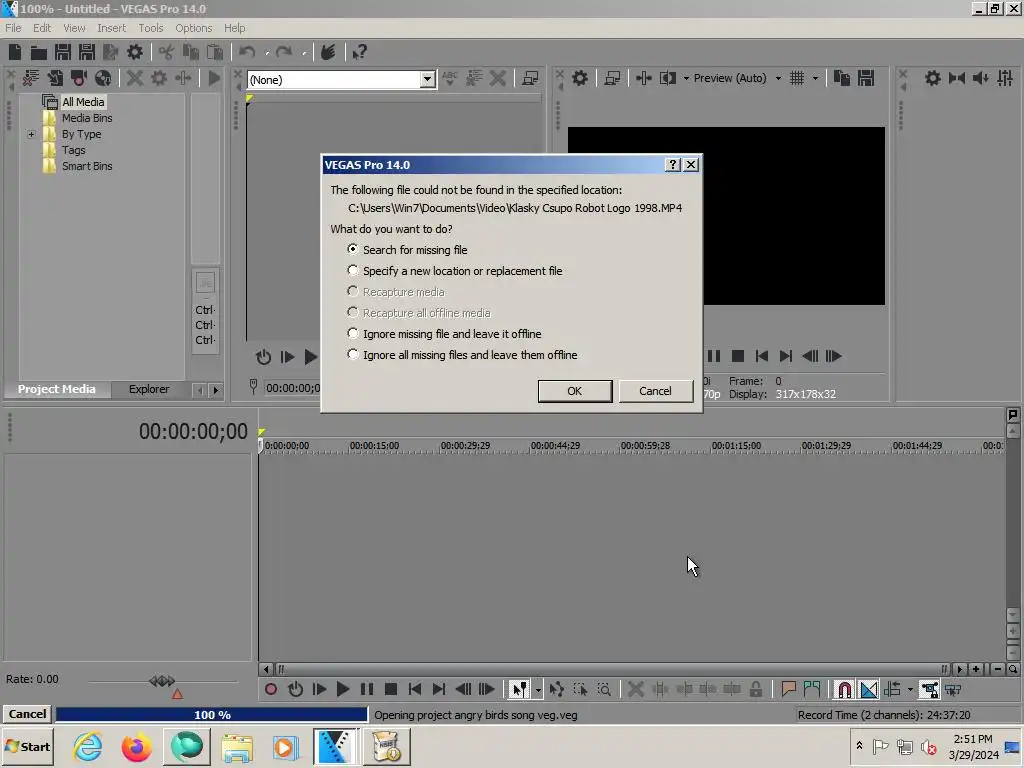Expand the By Type tree node
The height and width of the screenshot is (768, 1024).
coord(31,134)
